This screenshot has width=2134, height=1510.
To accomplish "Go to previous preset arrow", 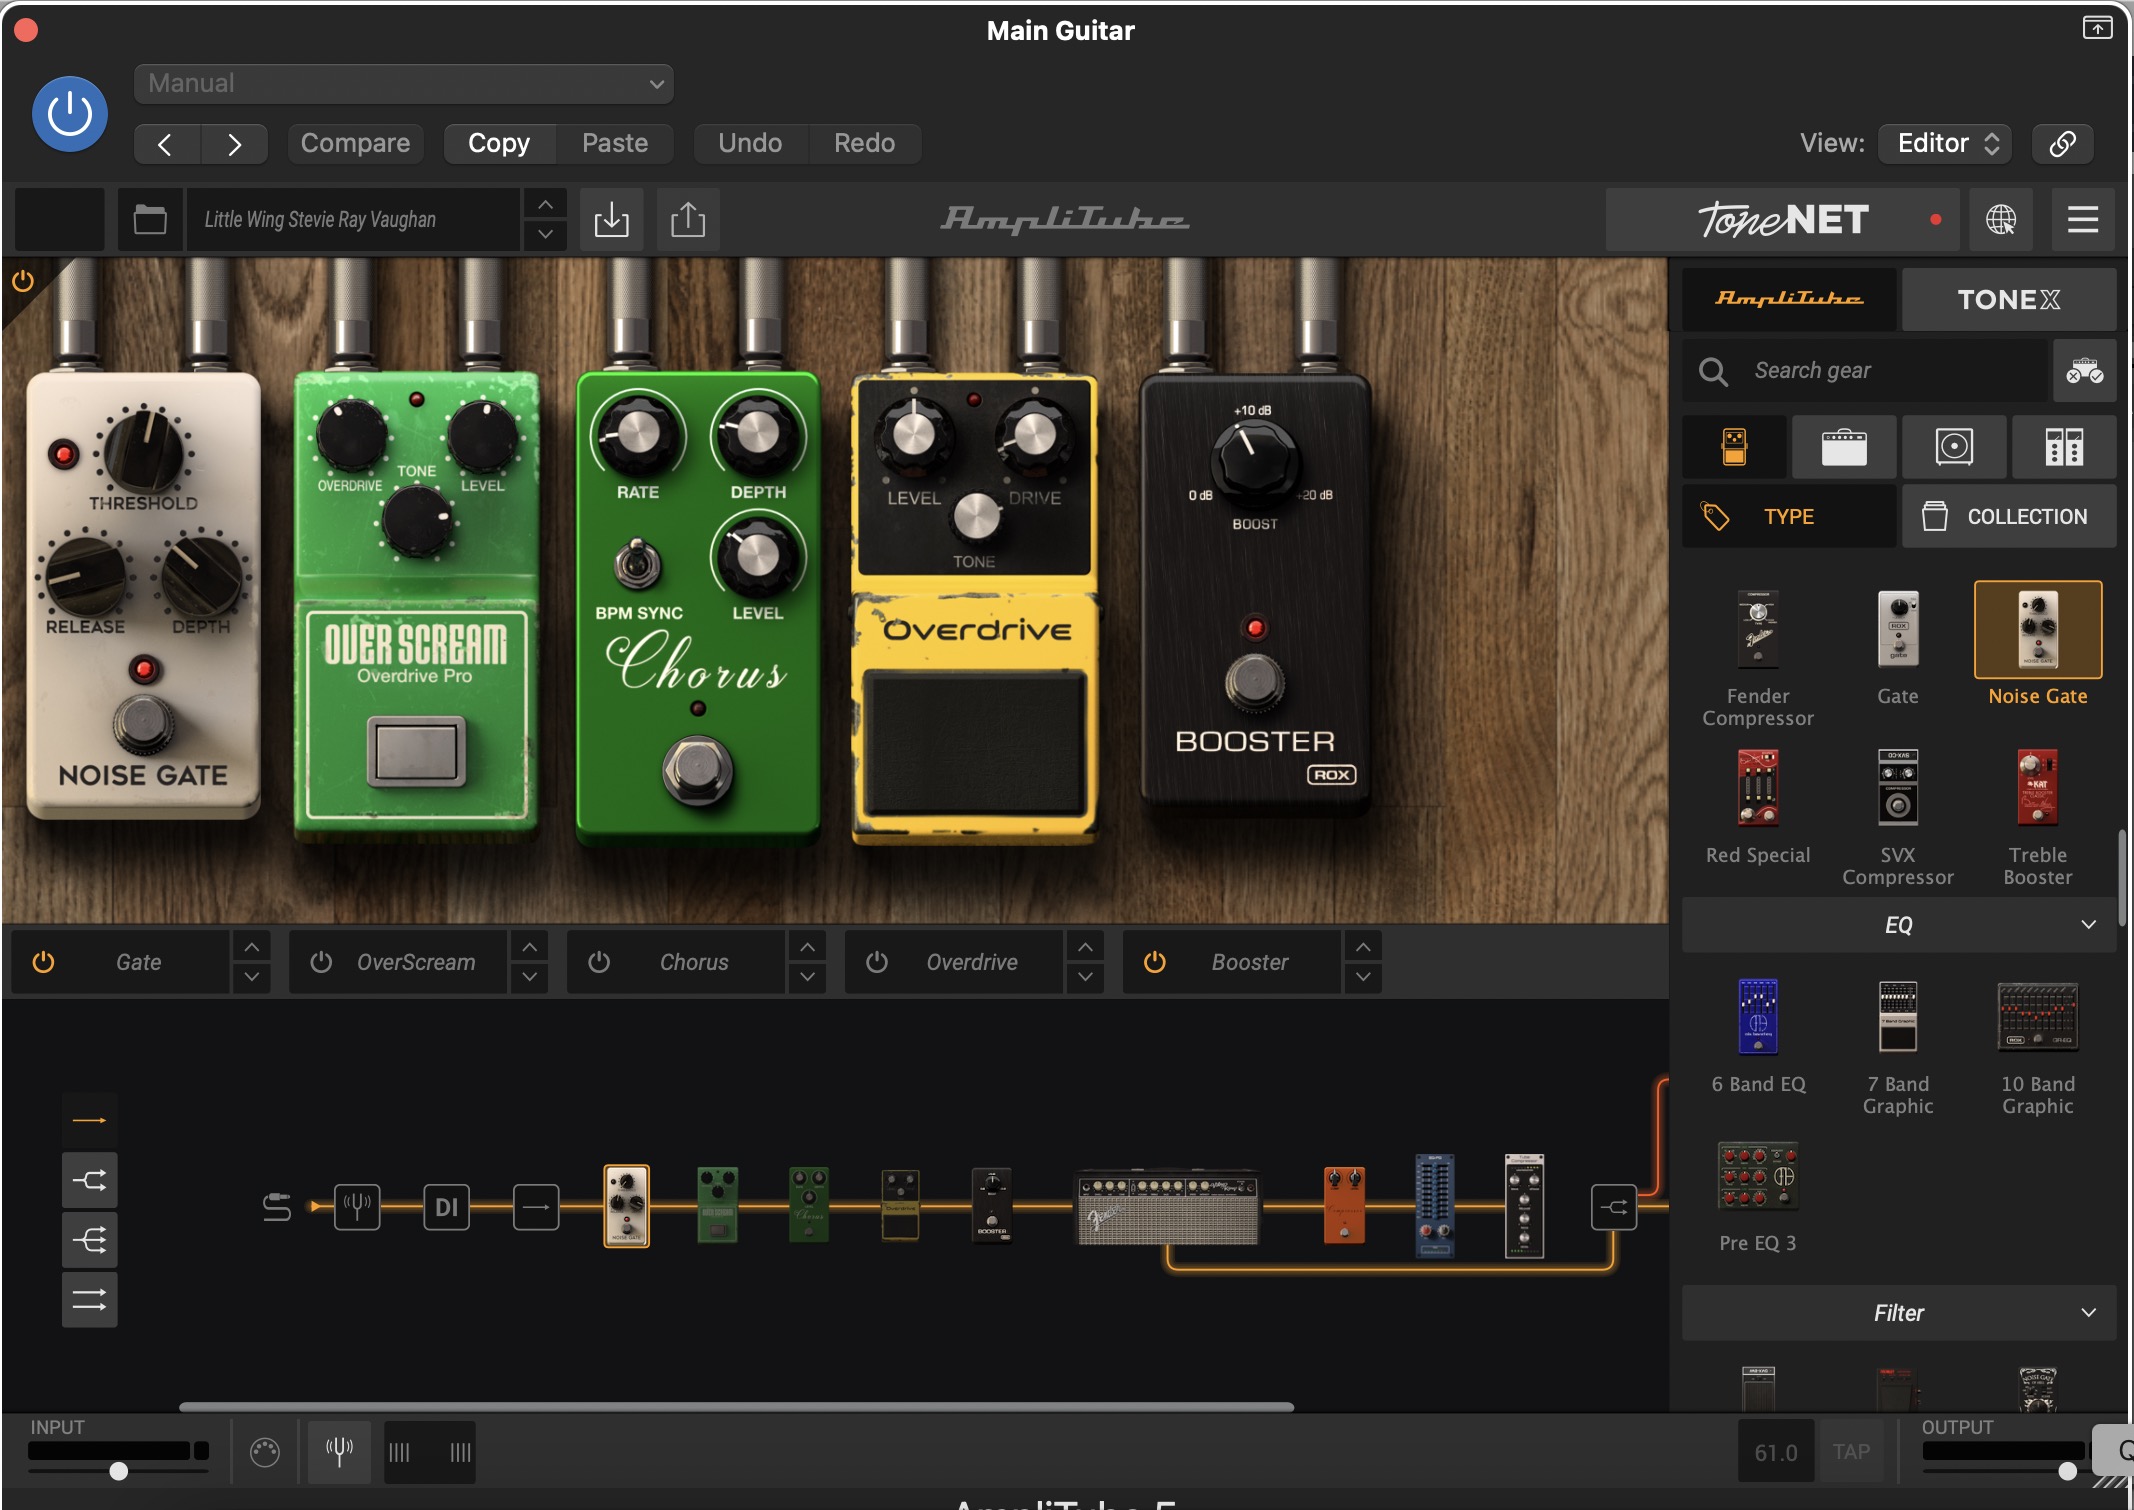I will 167,144.
